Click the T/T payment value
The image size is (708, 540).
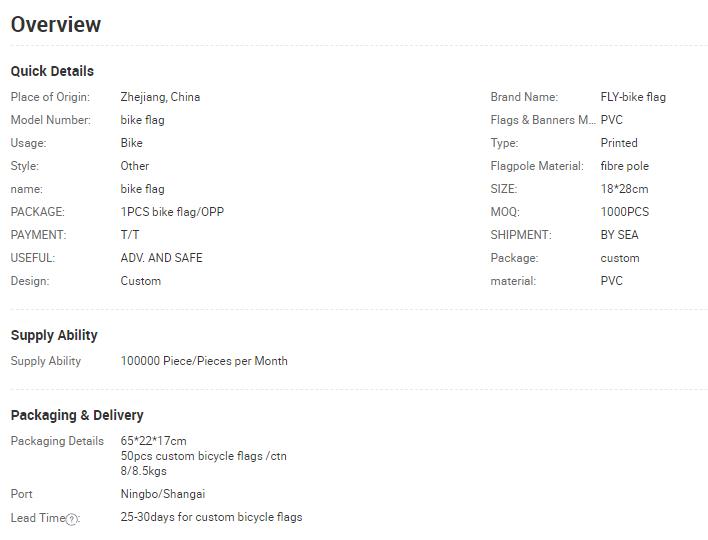[130, 235]
